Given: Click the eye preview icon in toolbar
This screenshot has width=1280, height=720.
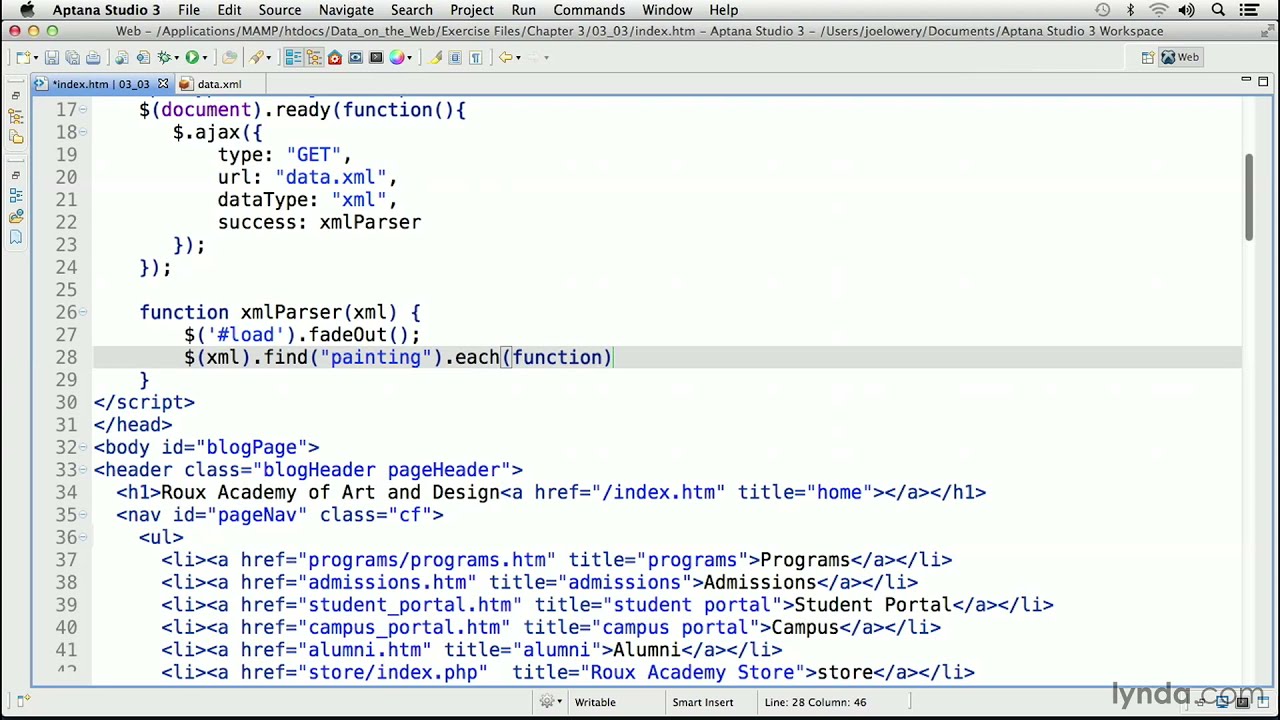Looking at the screenshot, I should click(355, 57).
